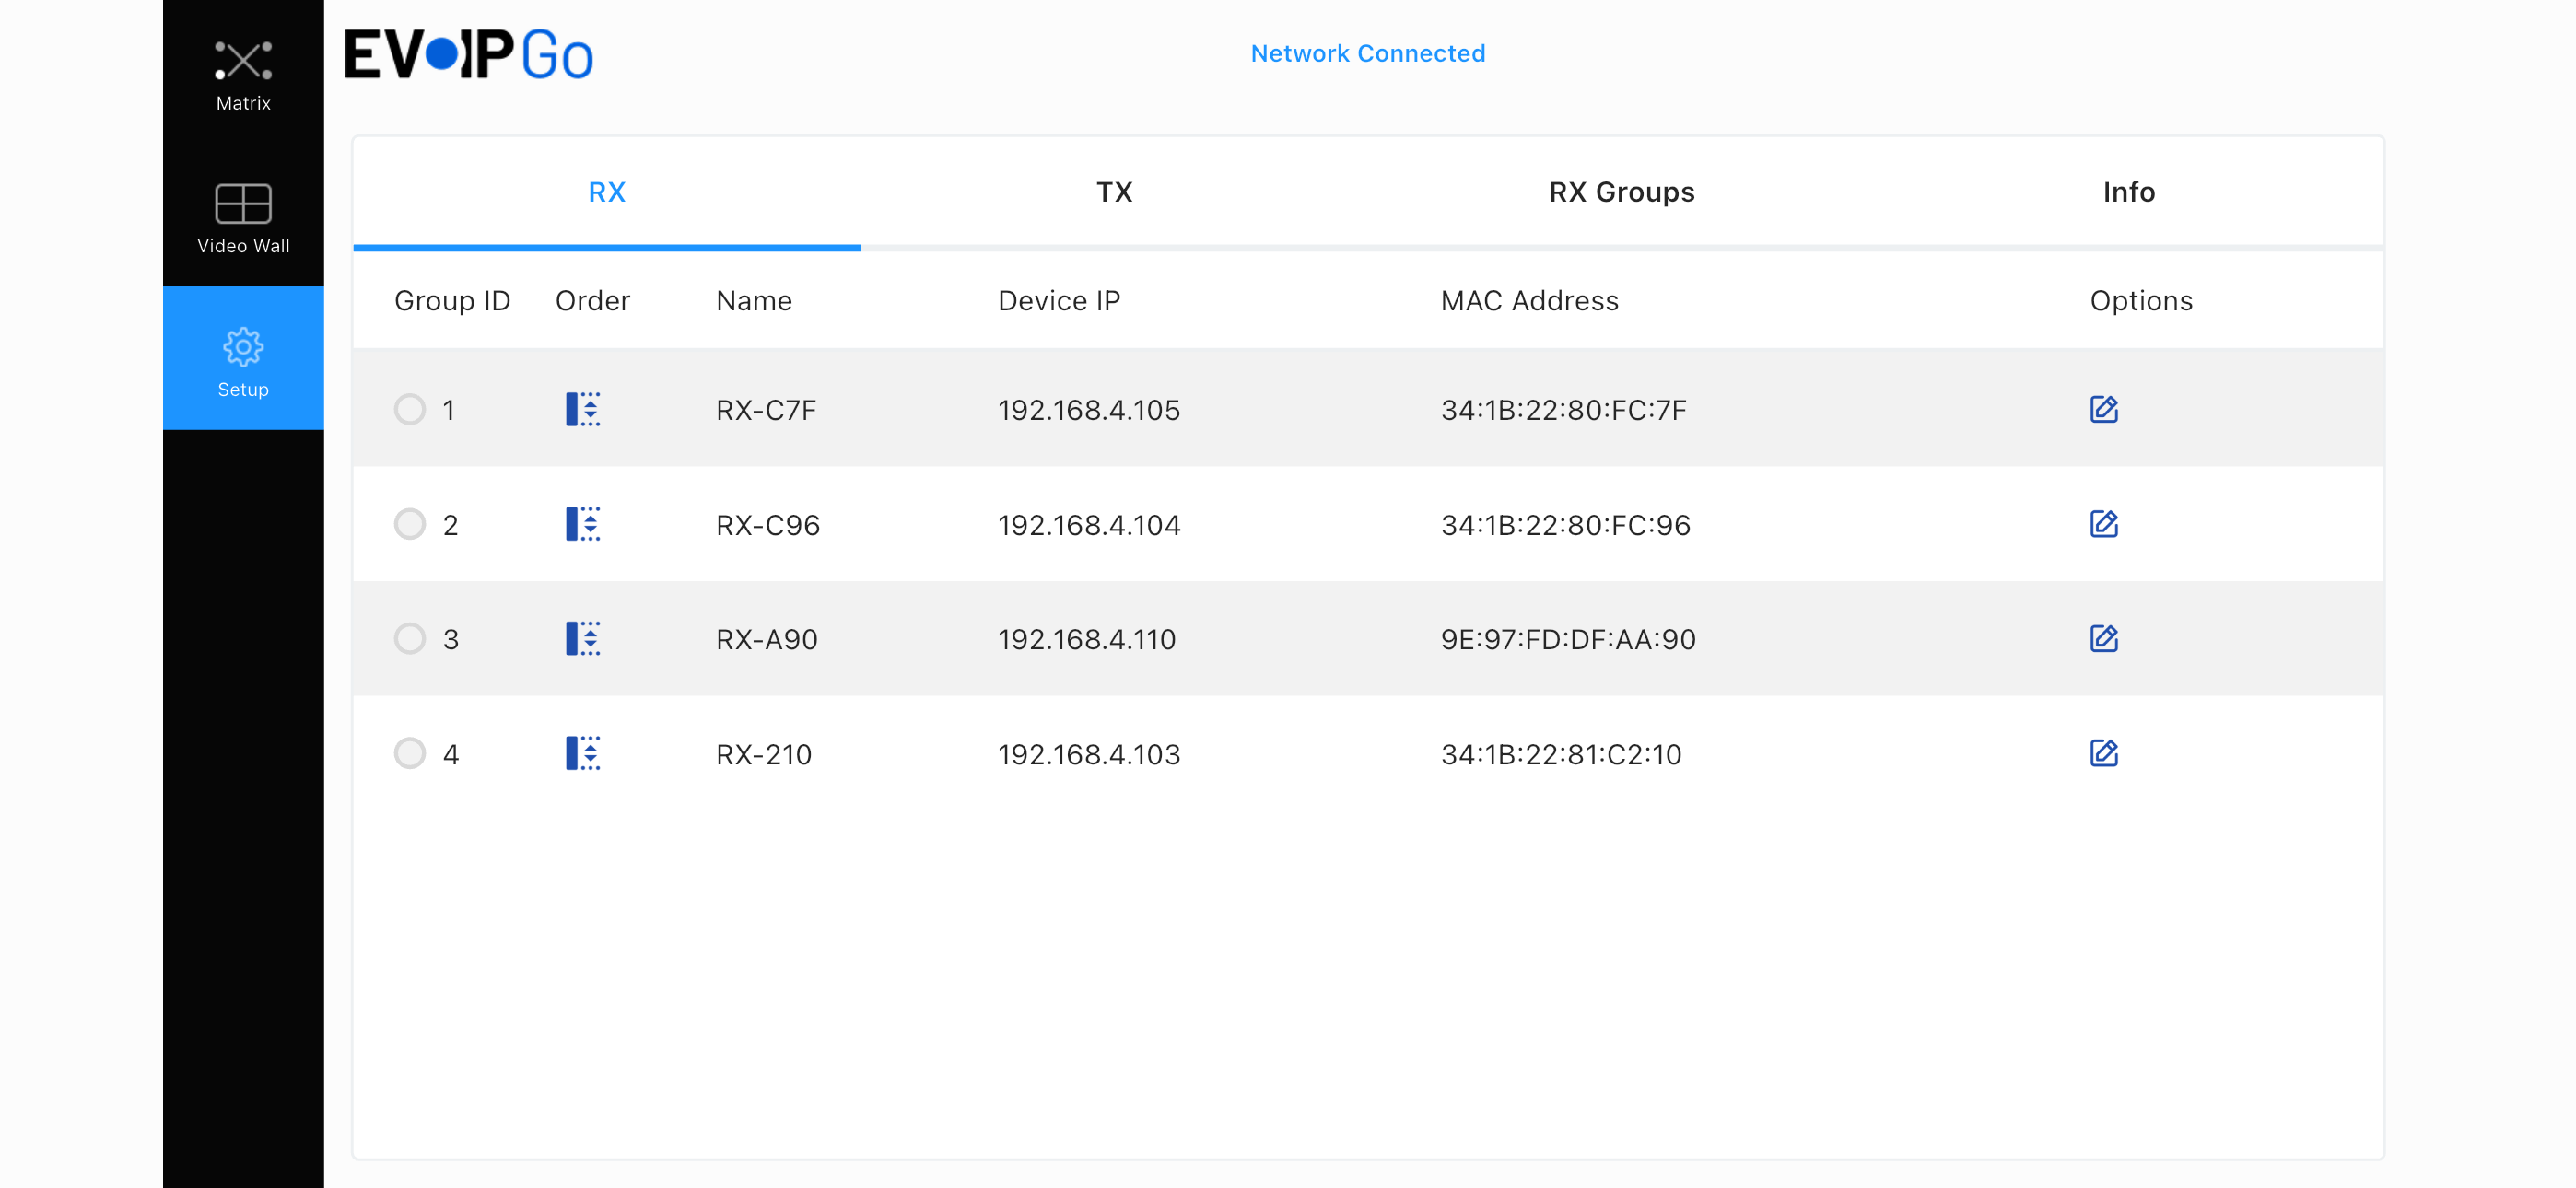Open the Matrix section in the sidebar
Viewport: 2576px width, 1188px height.
click(243, 76)
